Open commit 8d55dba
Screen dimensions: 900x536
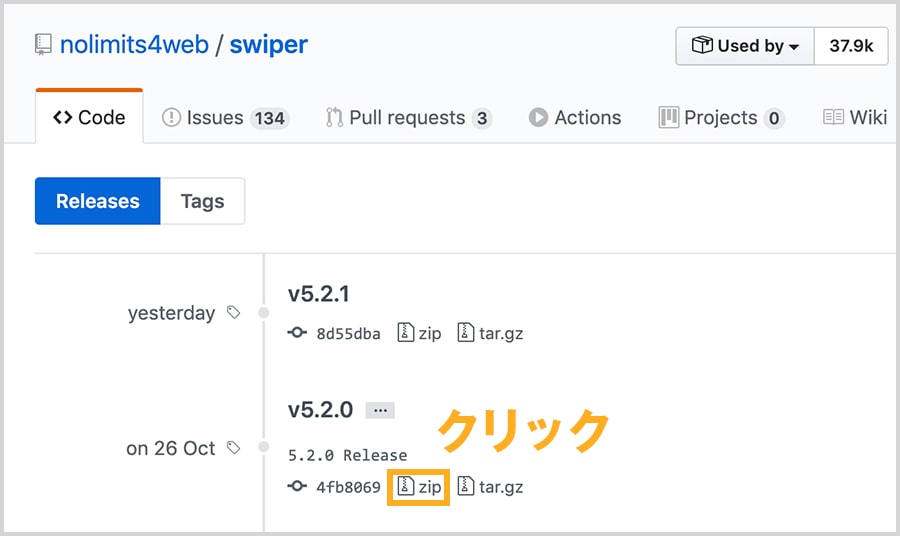(x=334, y=333)
